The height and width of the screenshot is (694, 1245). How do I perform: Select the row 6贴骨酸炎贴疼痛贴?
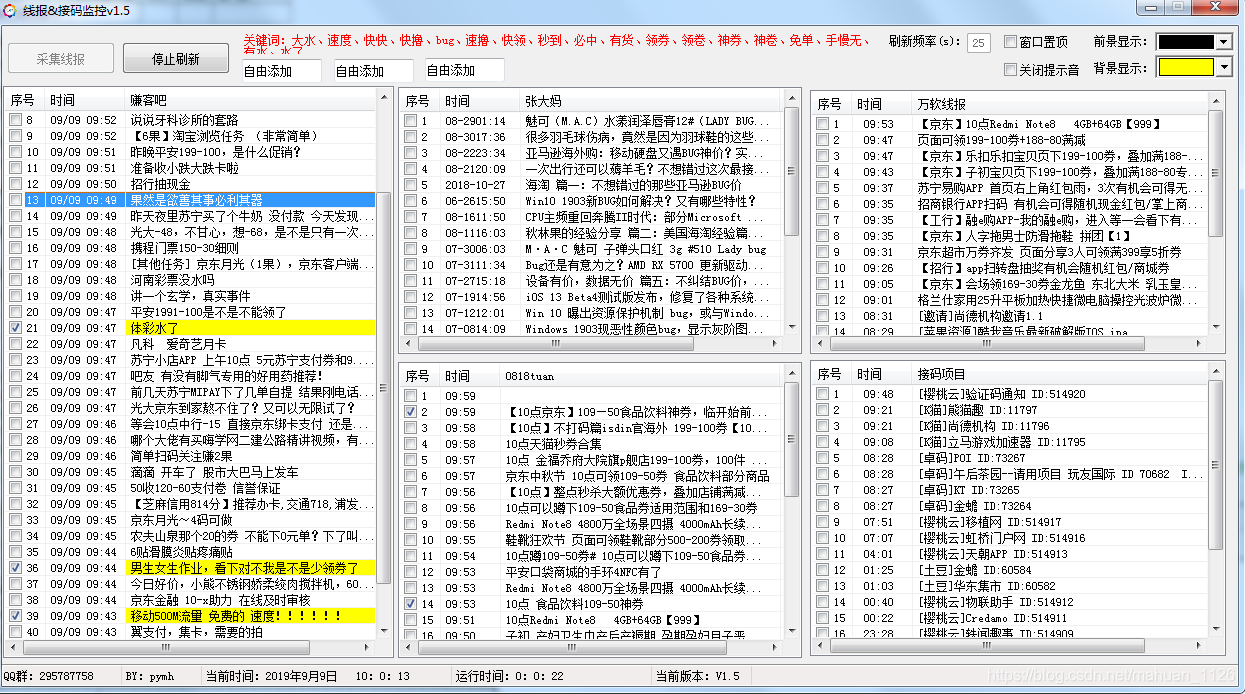click(191, 552)
